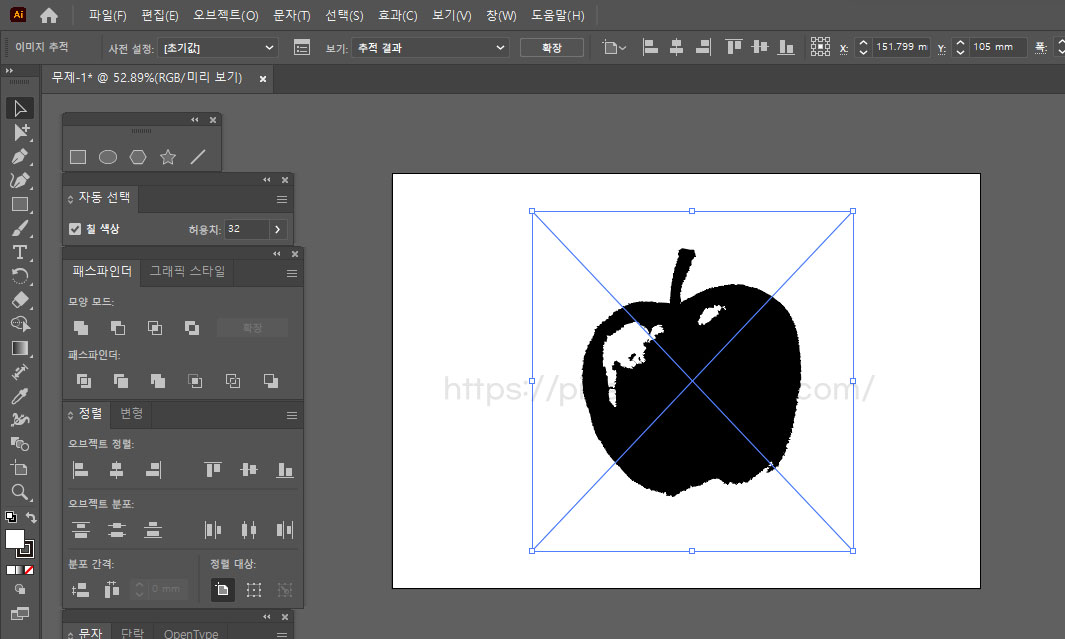The height and width of the screenshot is (639, 1065).
Task: Open the artboard alignment dropdown in control bar
Action: tap(614, 48)
